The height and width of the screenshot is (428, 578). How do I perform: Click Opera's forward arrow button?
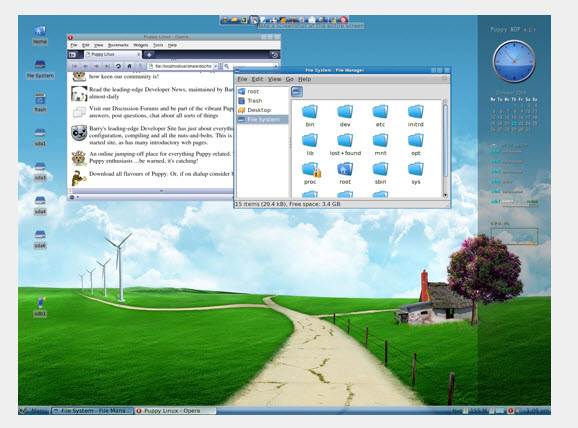point(97,66)
